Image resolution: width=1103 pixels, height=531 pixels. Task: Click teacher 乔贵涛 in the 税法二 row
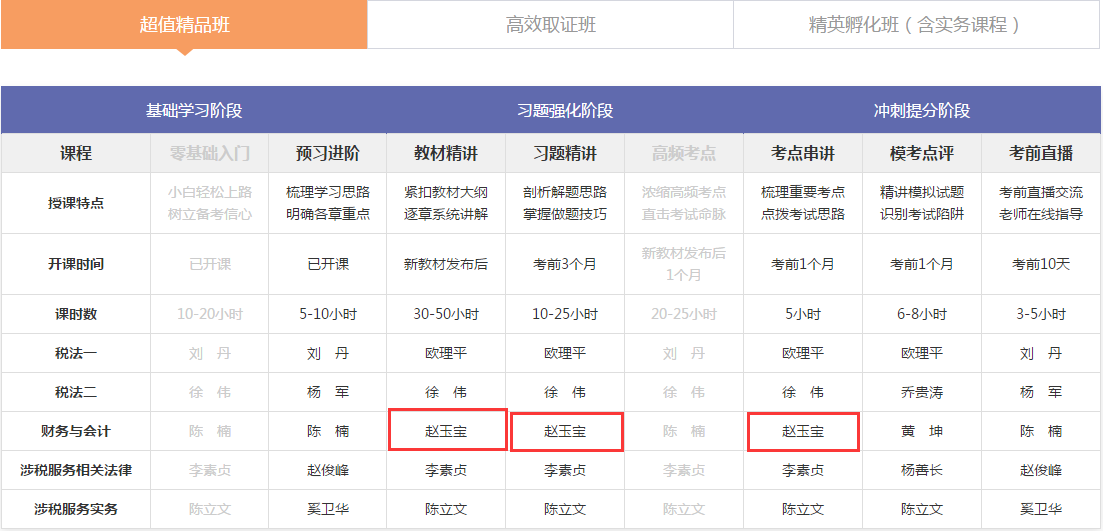click(921, 392)
